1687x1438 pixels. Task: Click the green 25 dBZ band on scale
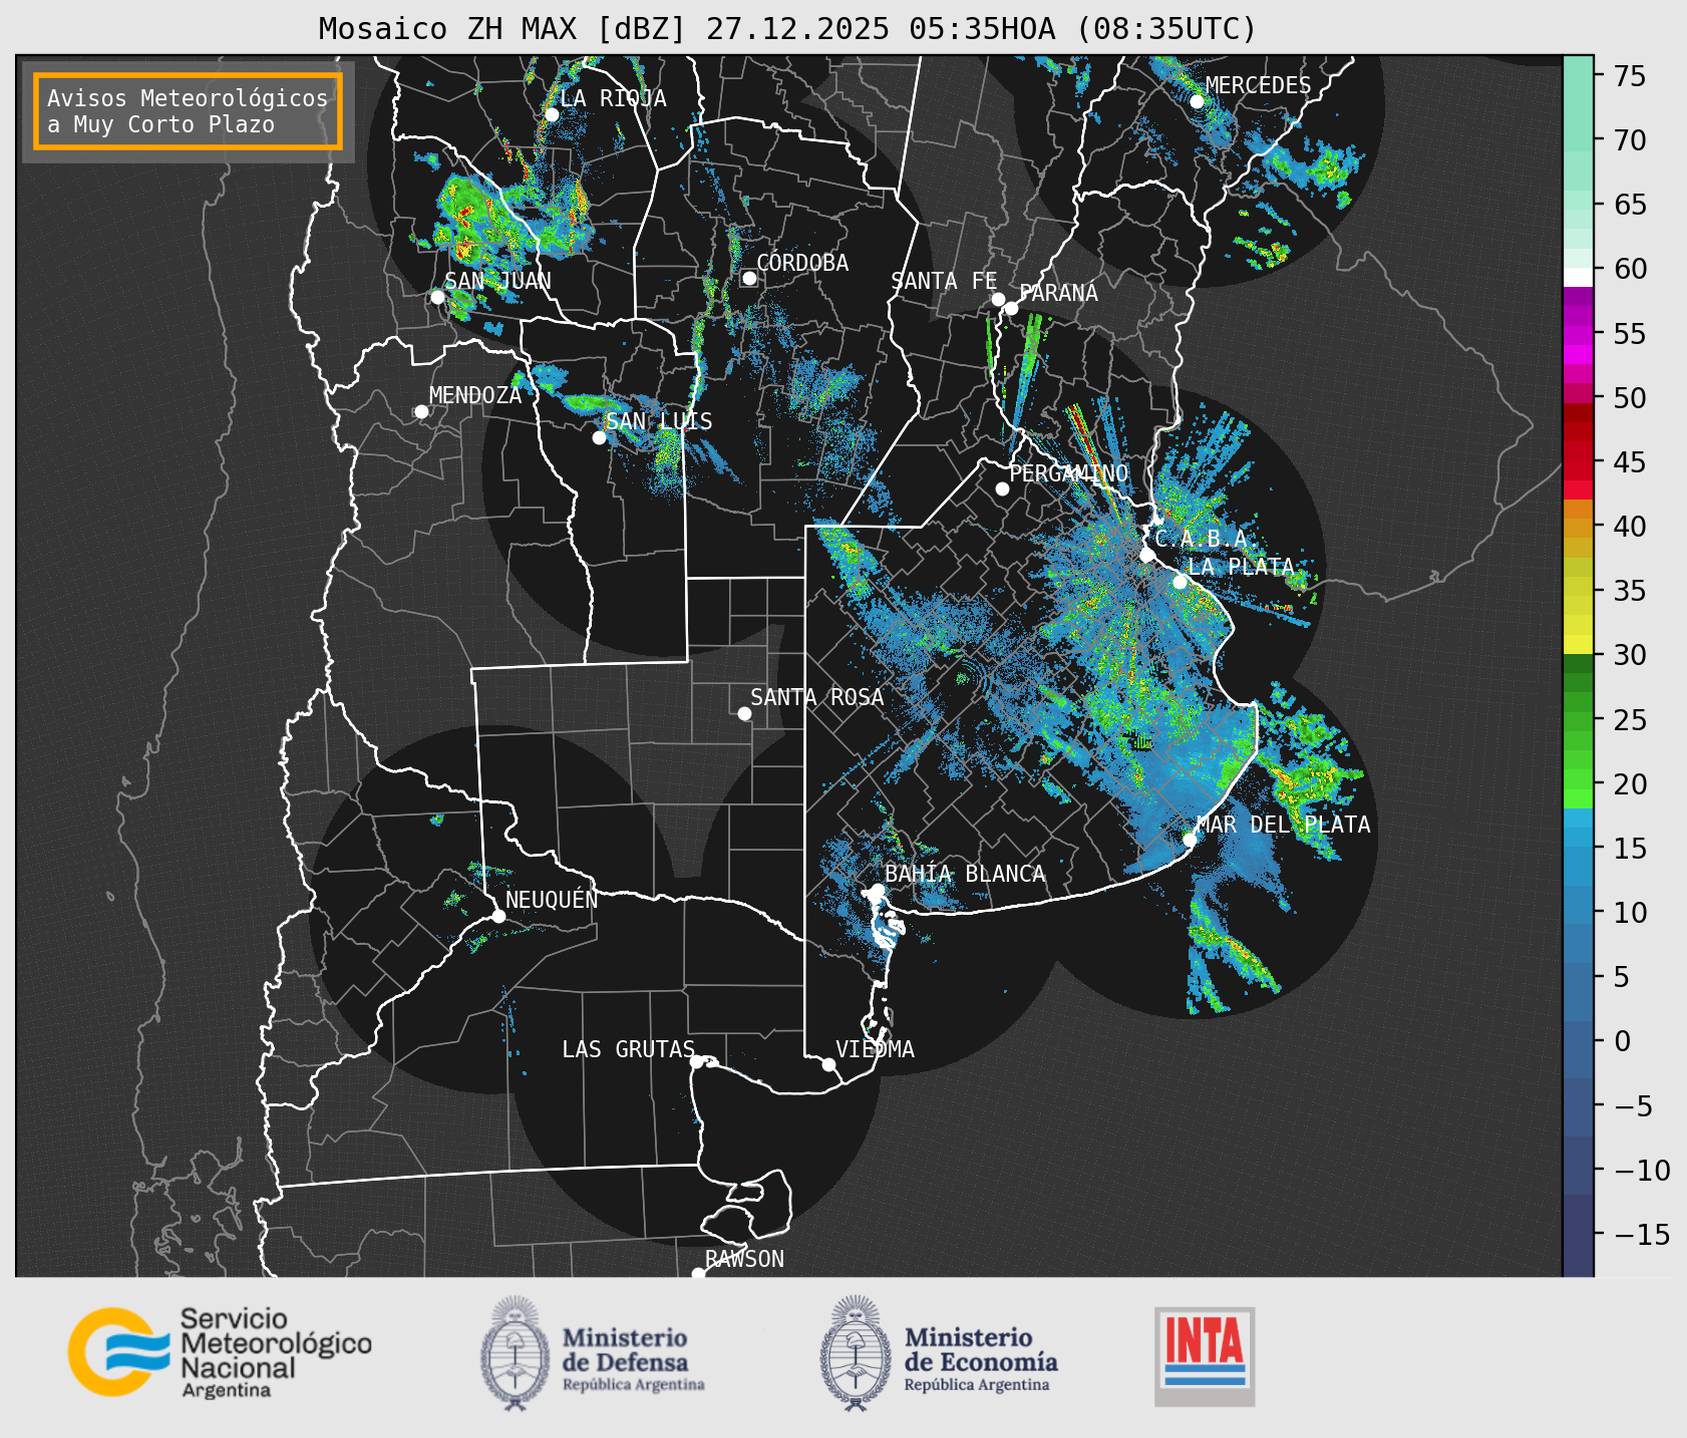(1578, 720)
